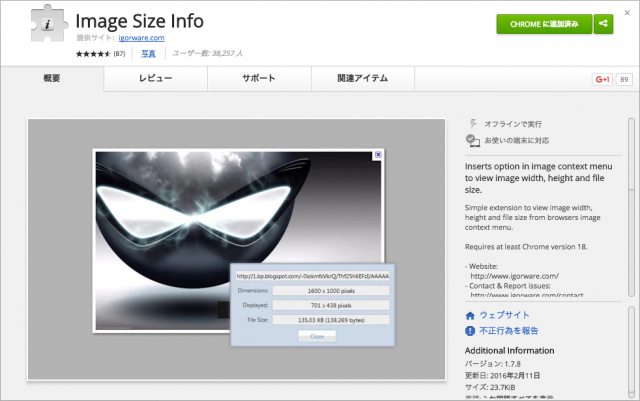Click the offline lightning bolt icon

coord(473,123)
